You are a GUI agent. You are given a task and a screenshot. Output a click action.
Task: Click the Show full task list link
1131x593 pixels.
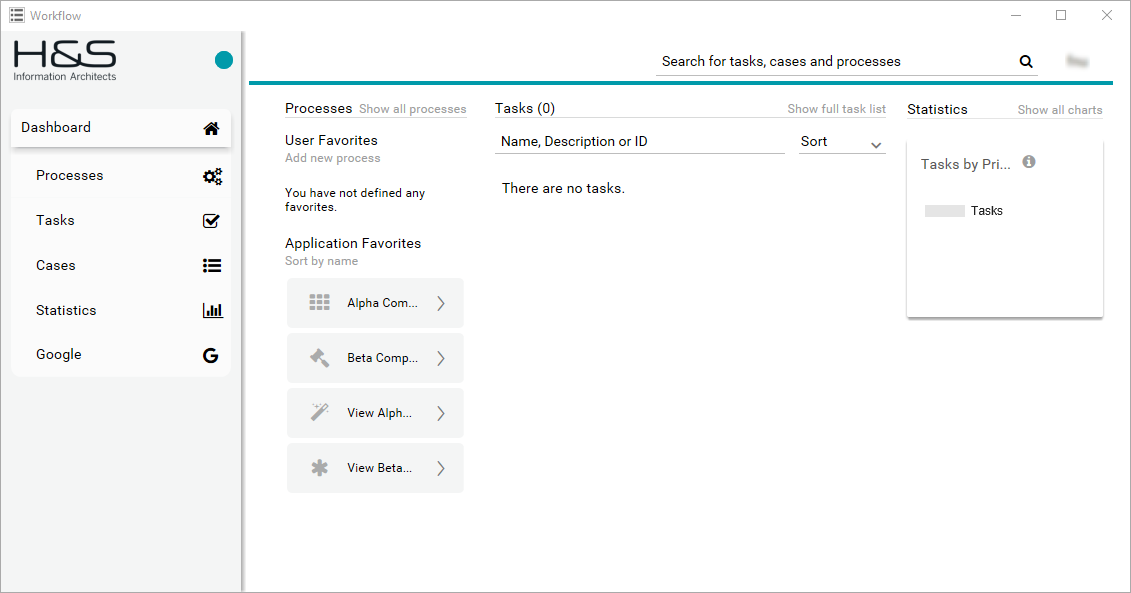pos(836,109)
